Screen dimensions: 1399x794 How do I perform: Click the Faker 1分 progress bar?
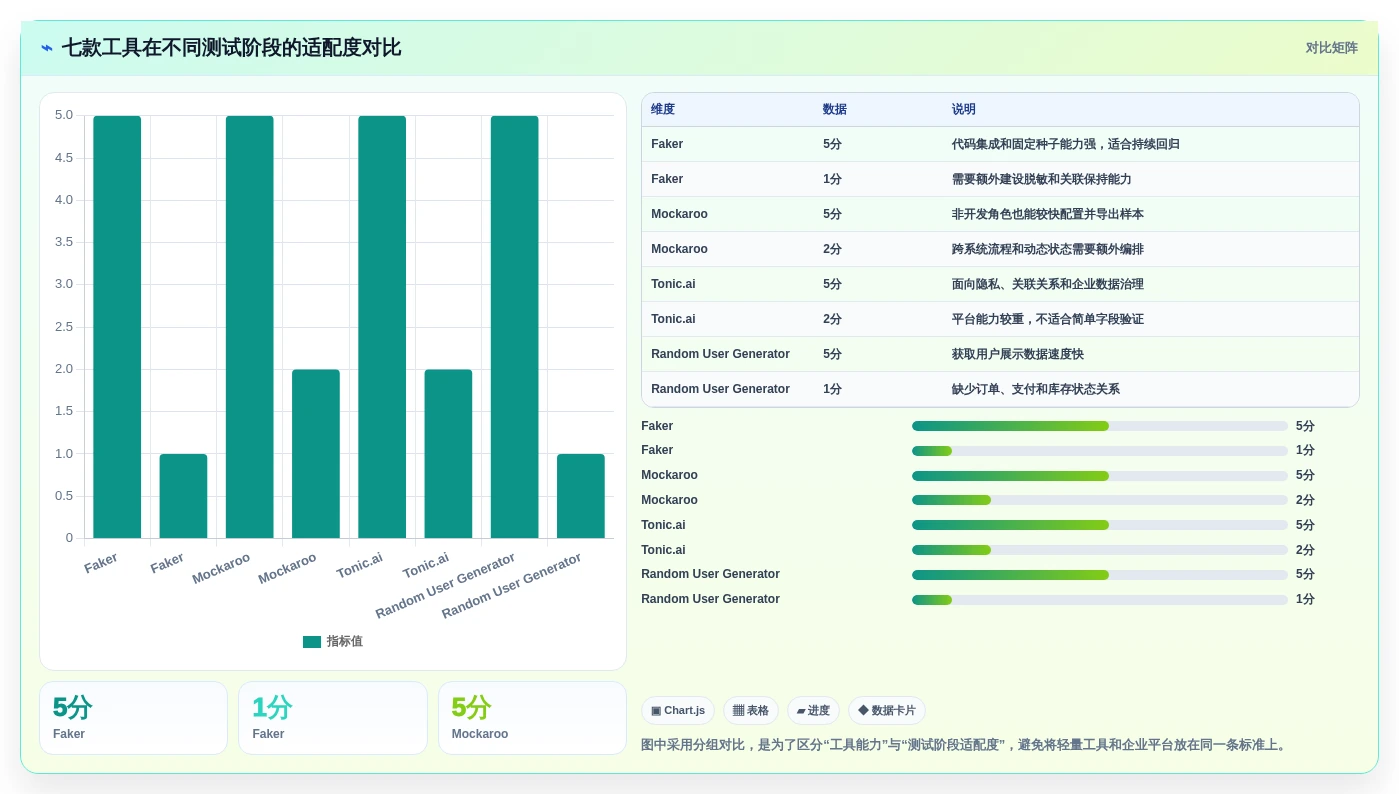coord(1100,451)
